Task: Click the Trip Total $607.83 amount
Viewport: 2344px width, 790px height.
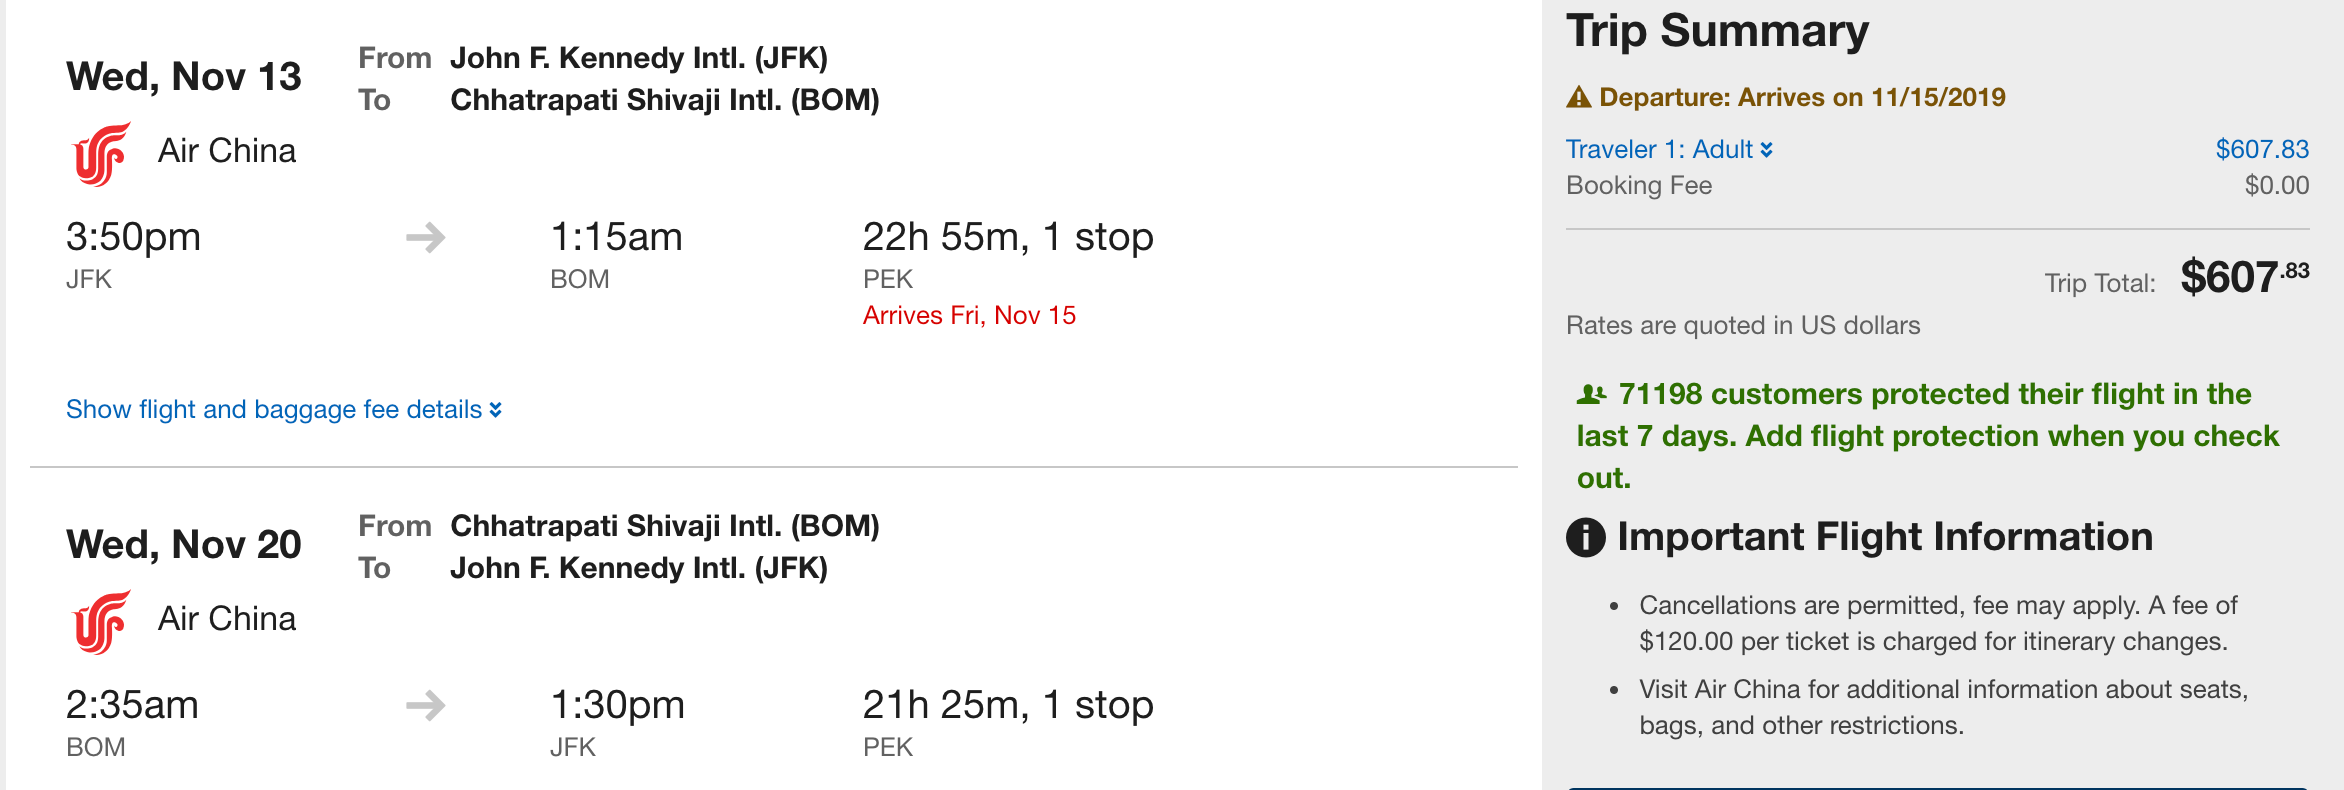Action: tap(2243, 277)
